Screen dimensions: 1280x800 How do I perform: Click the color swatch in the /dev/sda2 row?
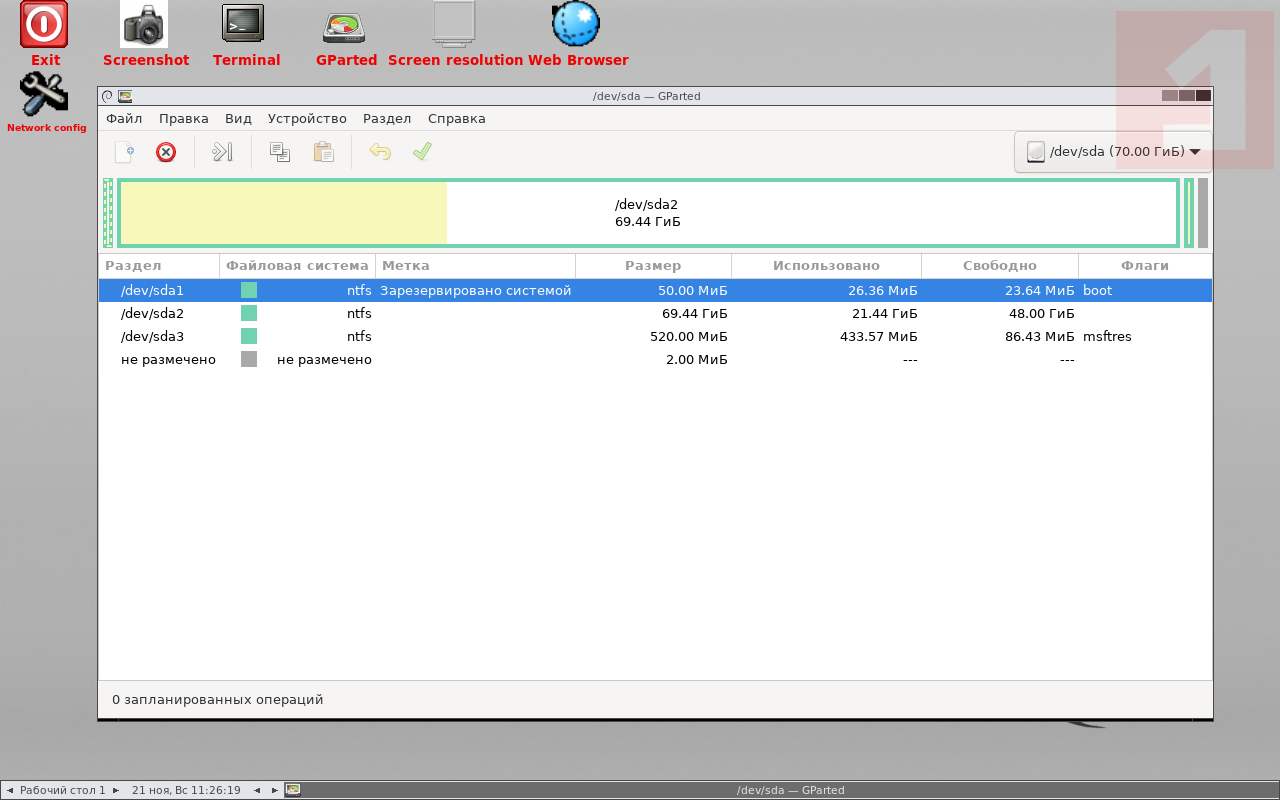[x=249, y=313]
